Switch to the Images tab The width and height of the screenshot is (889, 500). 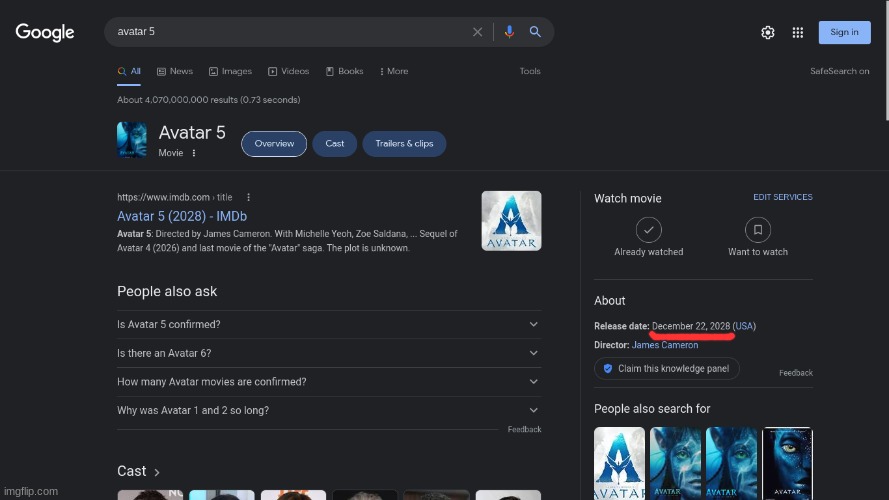pos(230,71)
